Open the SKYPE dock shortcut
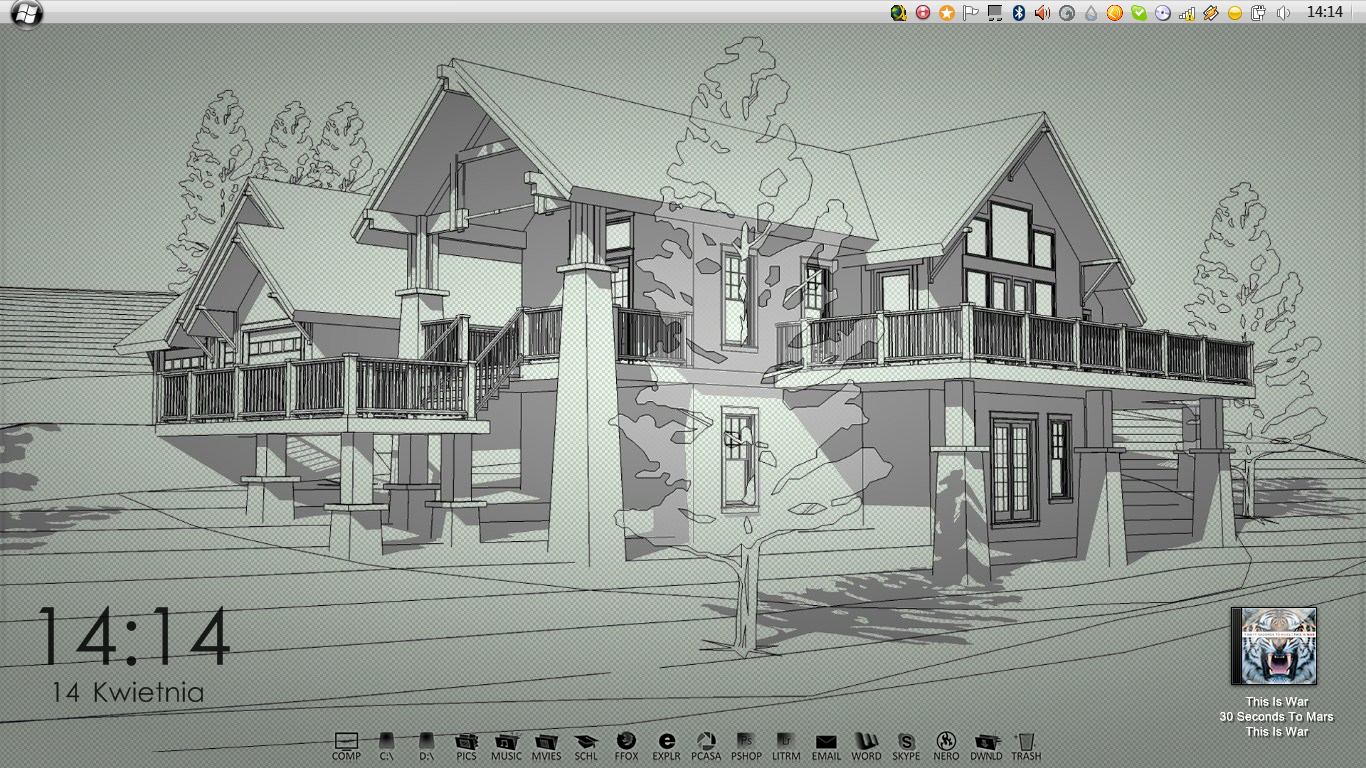Image resolution: width=1366 pixels, height=768 pixels. 906,742
